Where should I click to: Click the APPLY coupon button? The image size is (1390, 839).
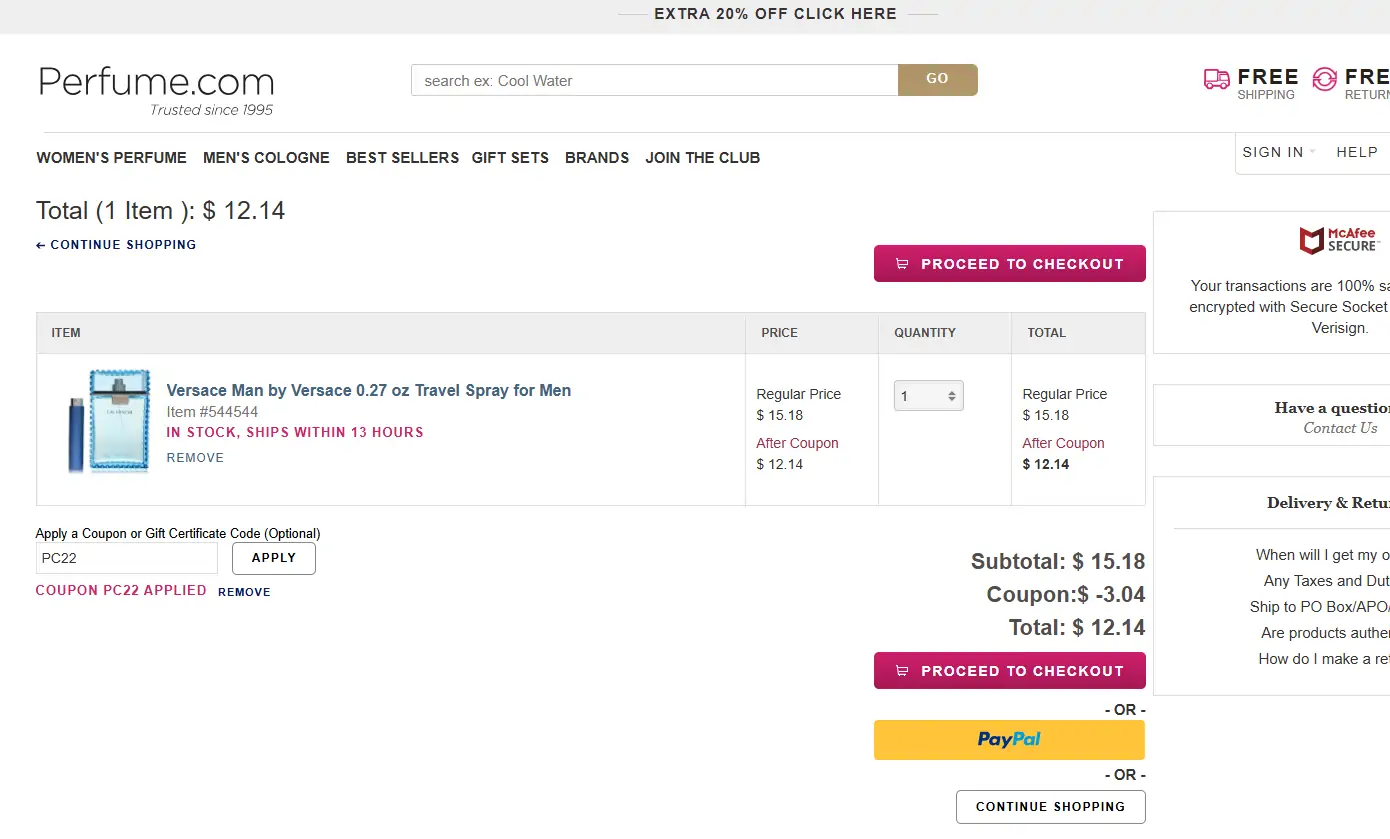[273, 558]
